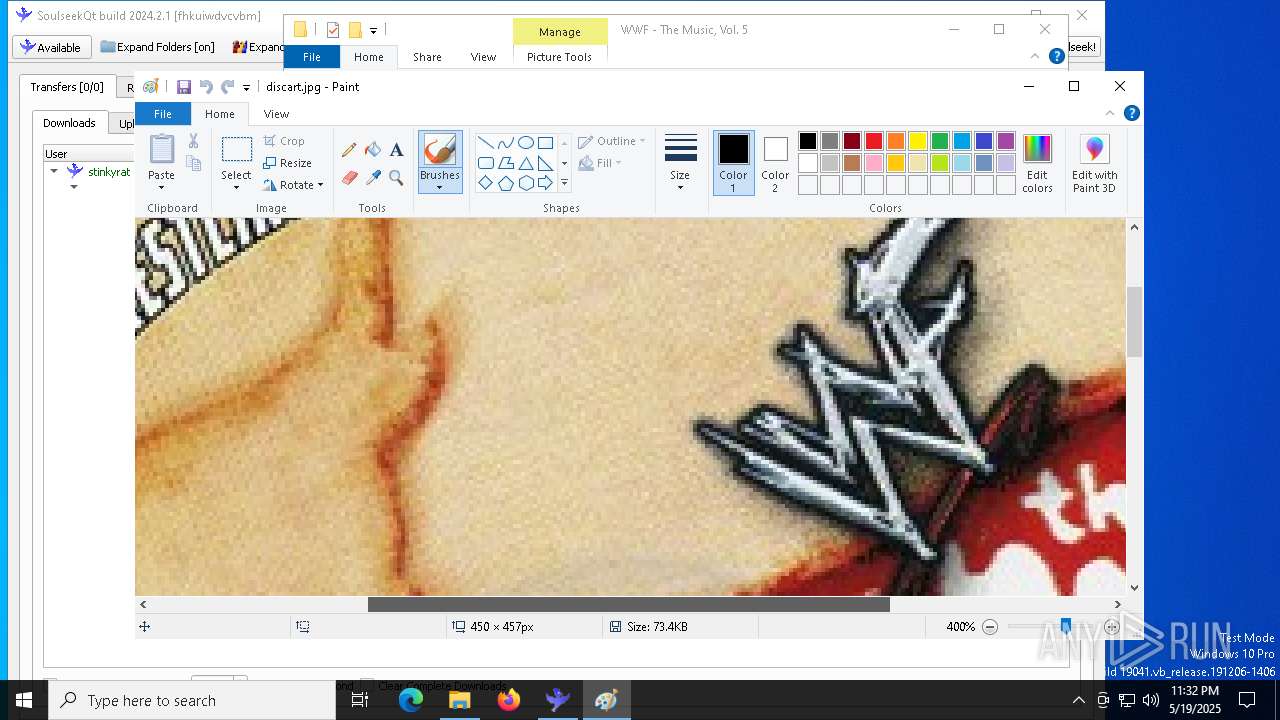Choose the Rectangle shape
The image size is (1280, 720).
click(546, 142)
